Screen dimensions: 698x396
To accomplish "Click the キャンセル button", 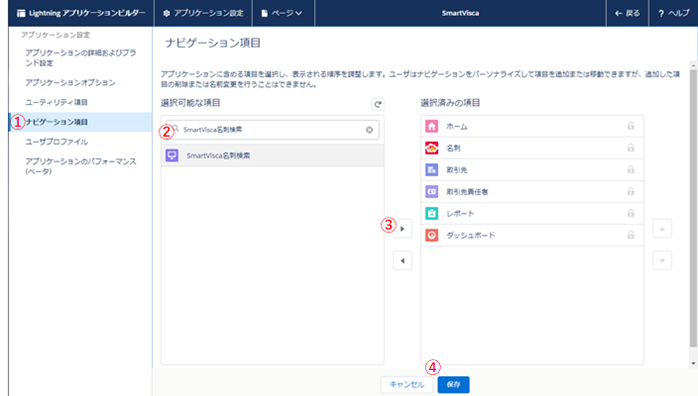I will tap(407, 385).
